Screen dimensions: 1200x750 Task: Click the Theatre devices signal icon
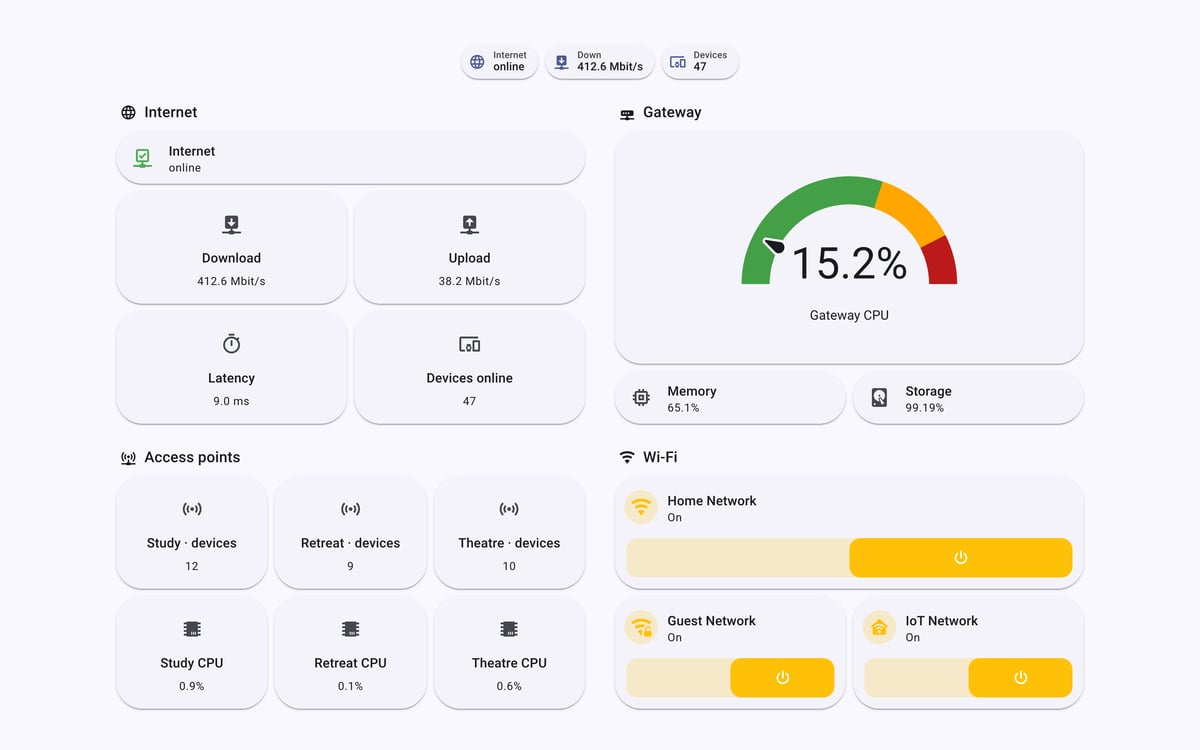pyautogui.click(x=509, y=509)
